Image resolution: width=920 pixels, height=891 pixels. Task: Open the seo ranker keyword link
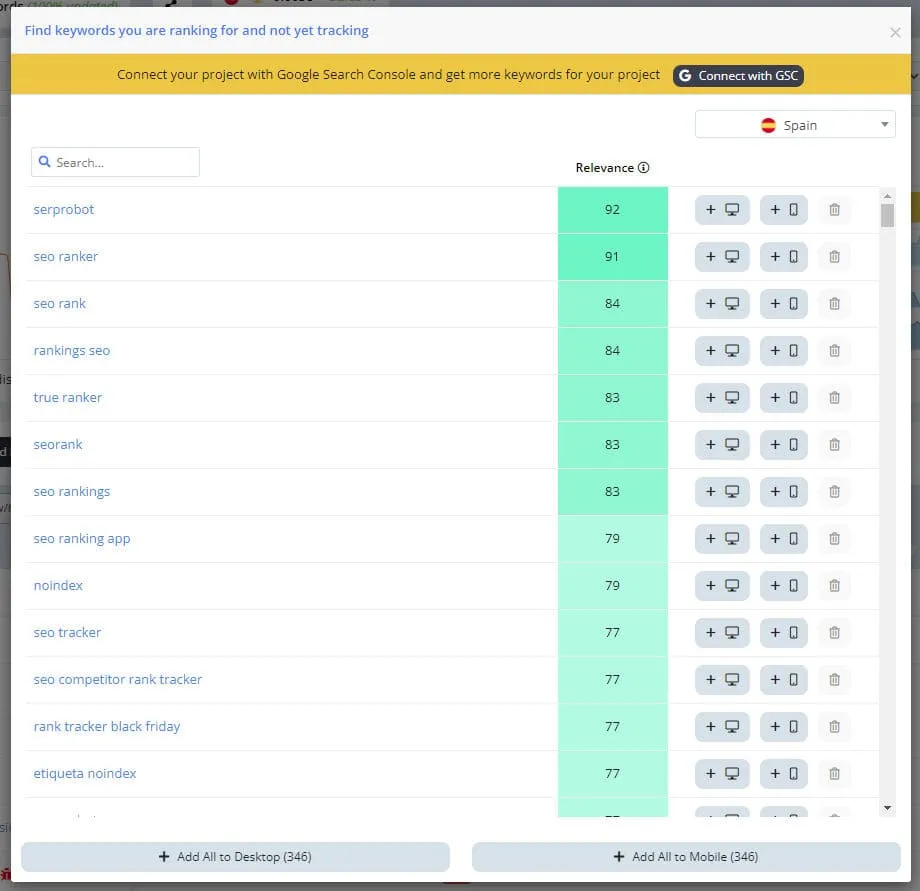tap(66, 256)
